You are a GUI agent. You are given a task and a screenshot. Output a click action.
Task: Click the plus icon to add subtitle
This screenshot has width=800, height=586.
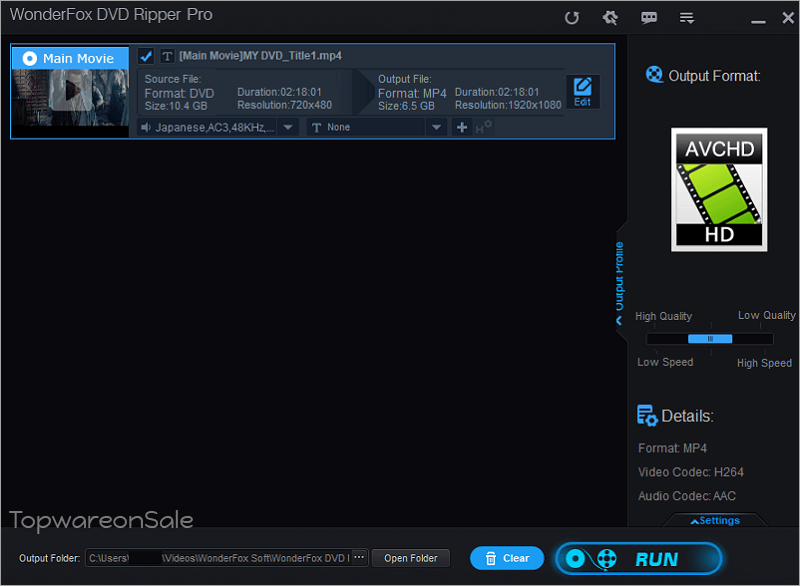(462, 128)
